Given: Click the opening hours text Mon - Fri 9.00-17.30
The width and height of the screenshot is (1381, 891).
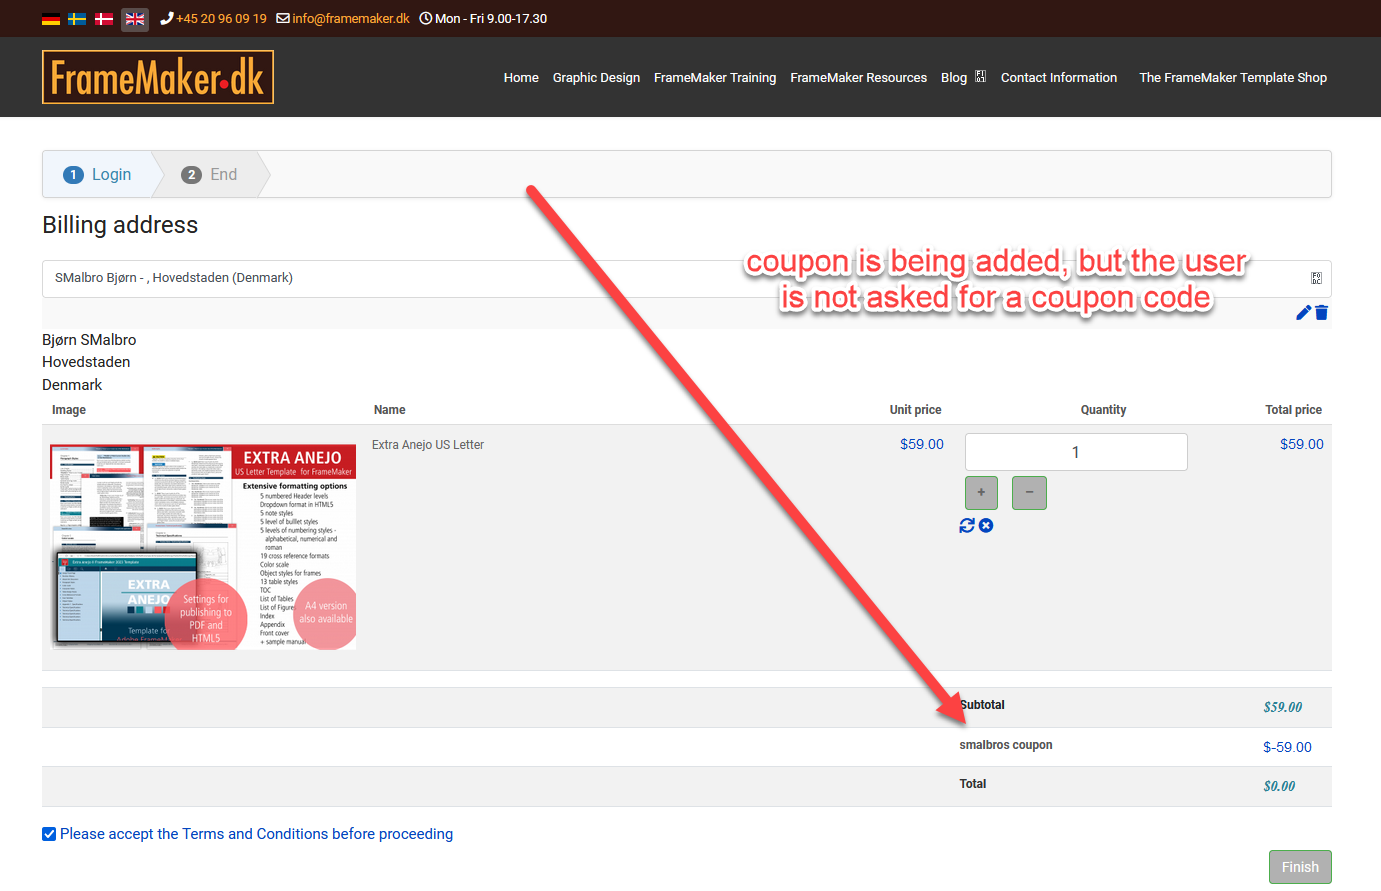Looking at the screenshot, I should 491,19.
